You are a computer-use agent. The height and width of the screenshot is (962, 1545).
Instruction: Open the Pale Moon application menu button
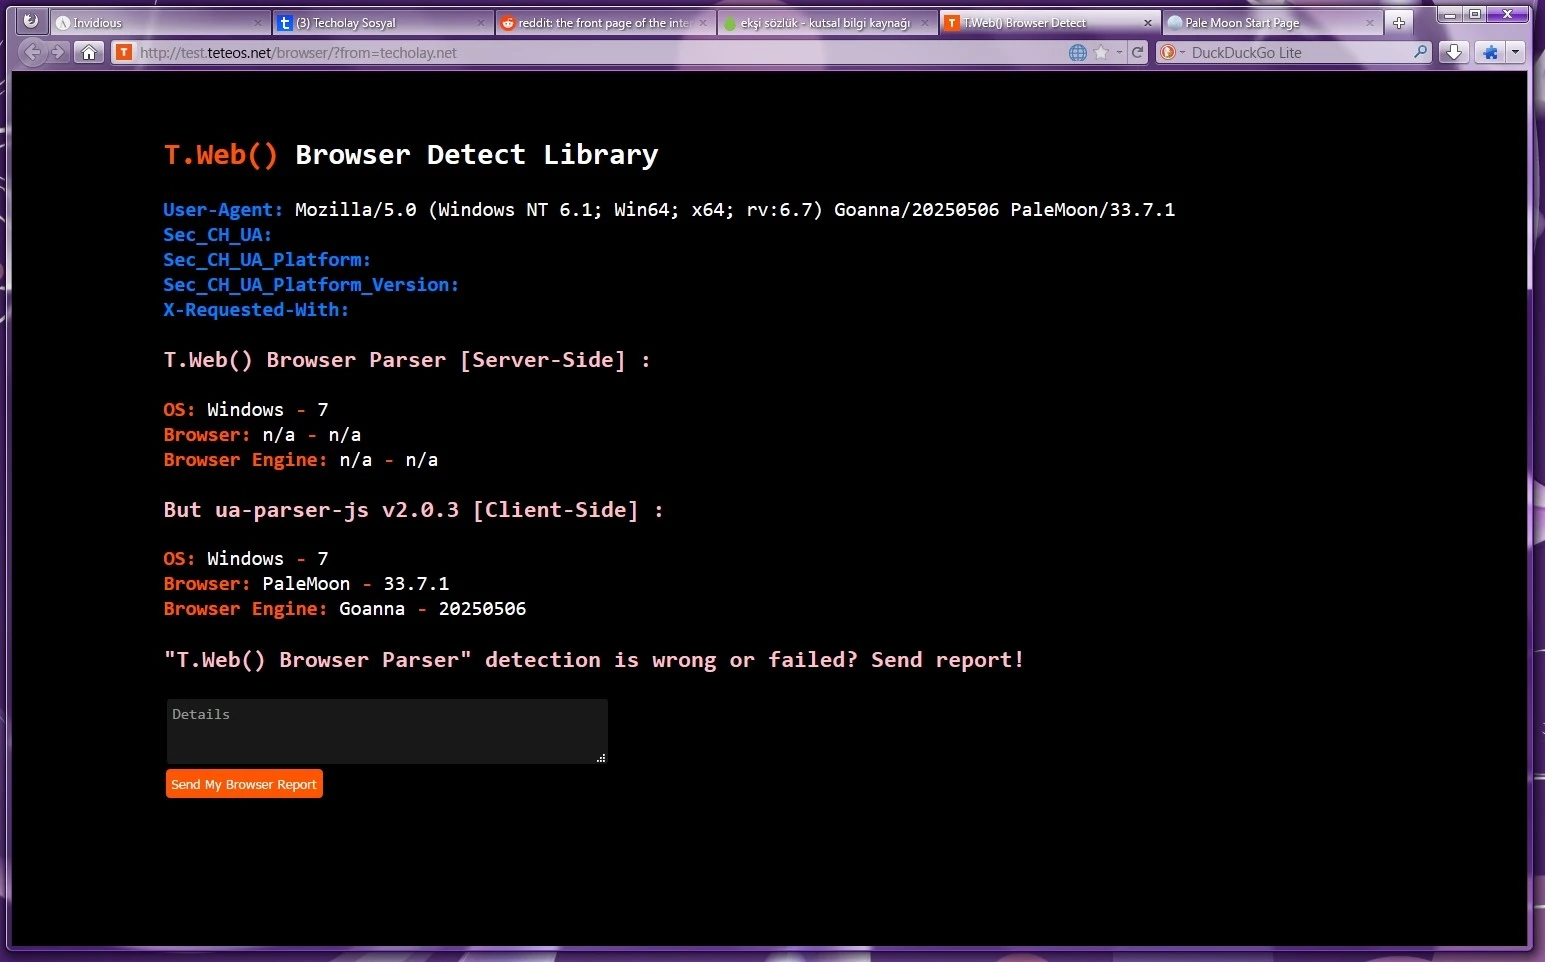(31, 21)
